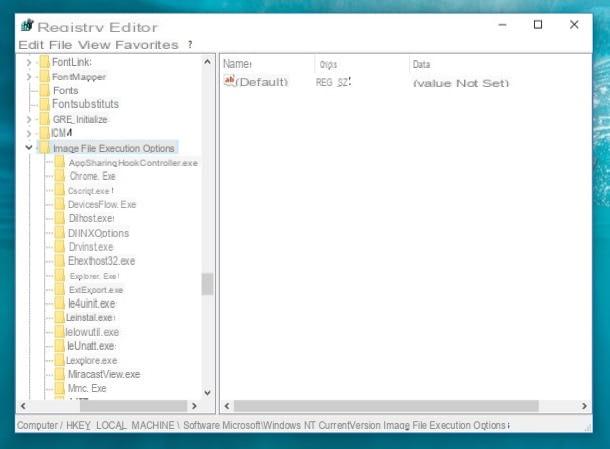Click the (value Not Set) data cell
Viewport: 610px width, 449px height.
461,83
